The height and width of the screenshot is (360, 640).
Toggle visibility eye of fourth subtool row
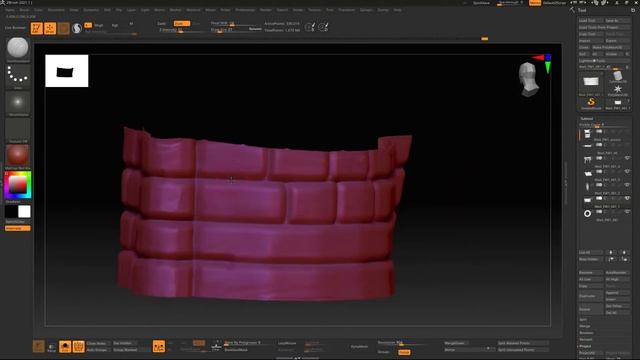(627, 171)
